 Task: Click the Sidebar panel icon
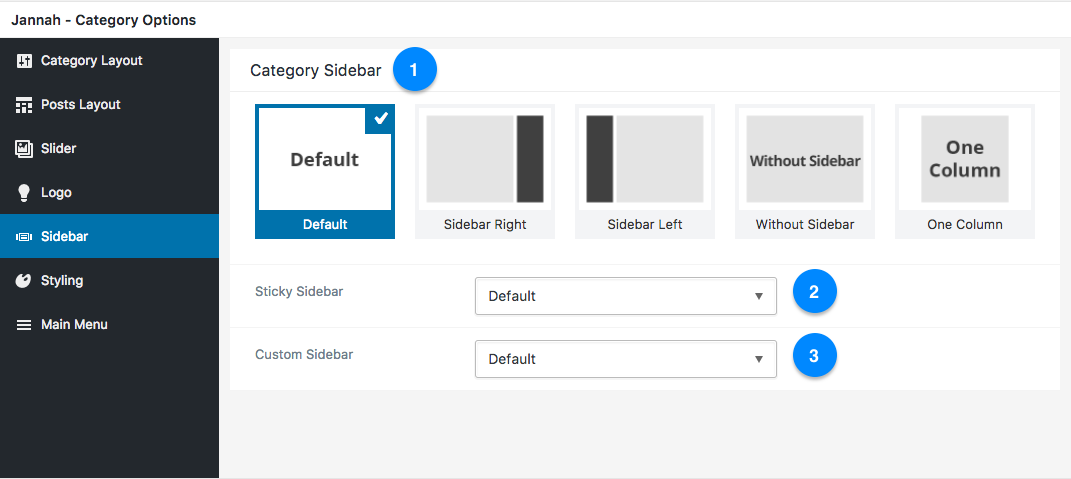(24, 237)
